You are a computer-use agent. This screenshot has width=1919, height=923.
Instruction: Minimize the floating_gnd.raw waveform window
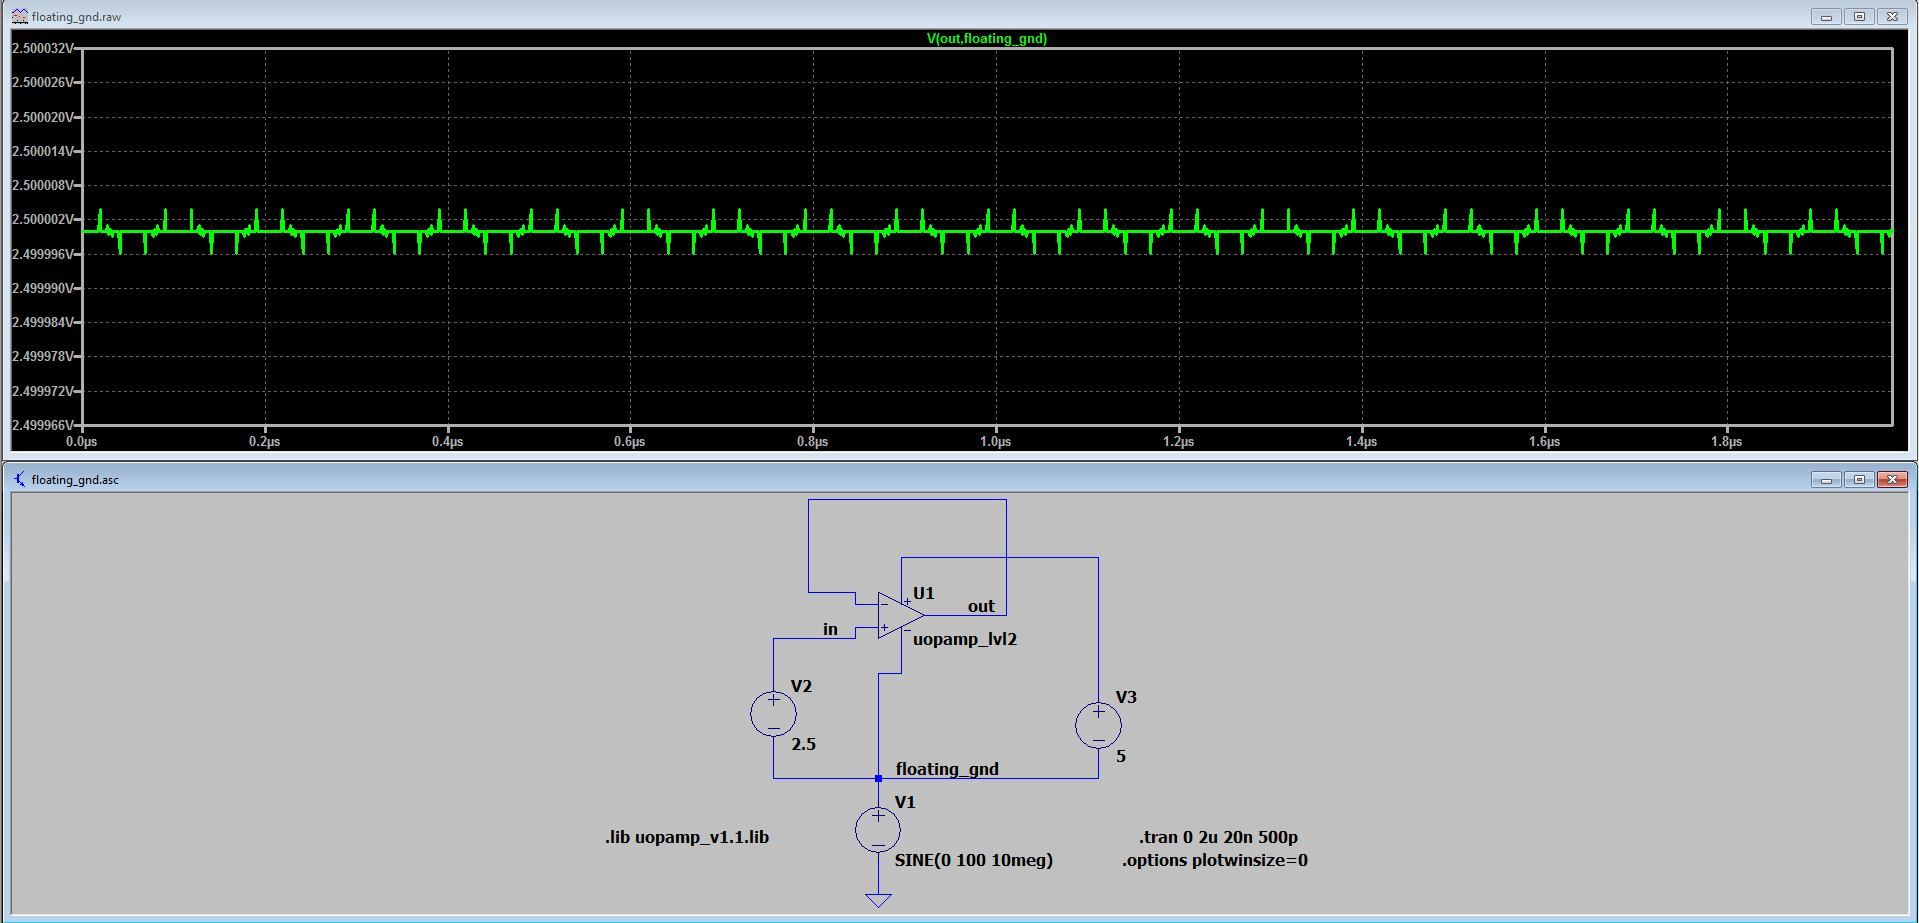pos(1826,16)
